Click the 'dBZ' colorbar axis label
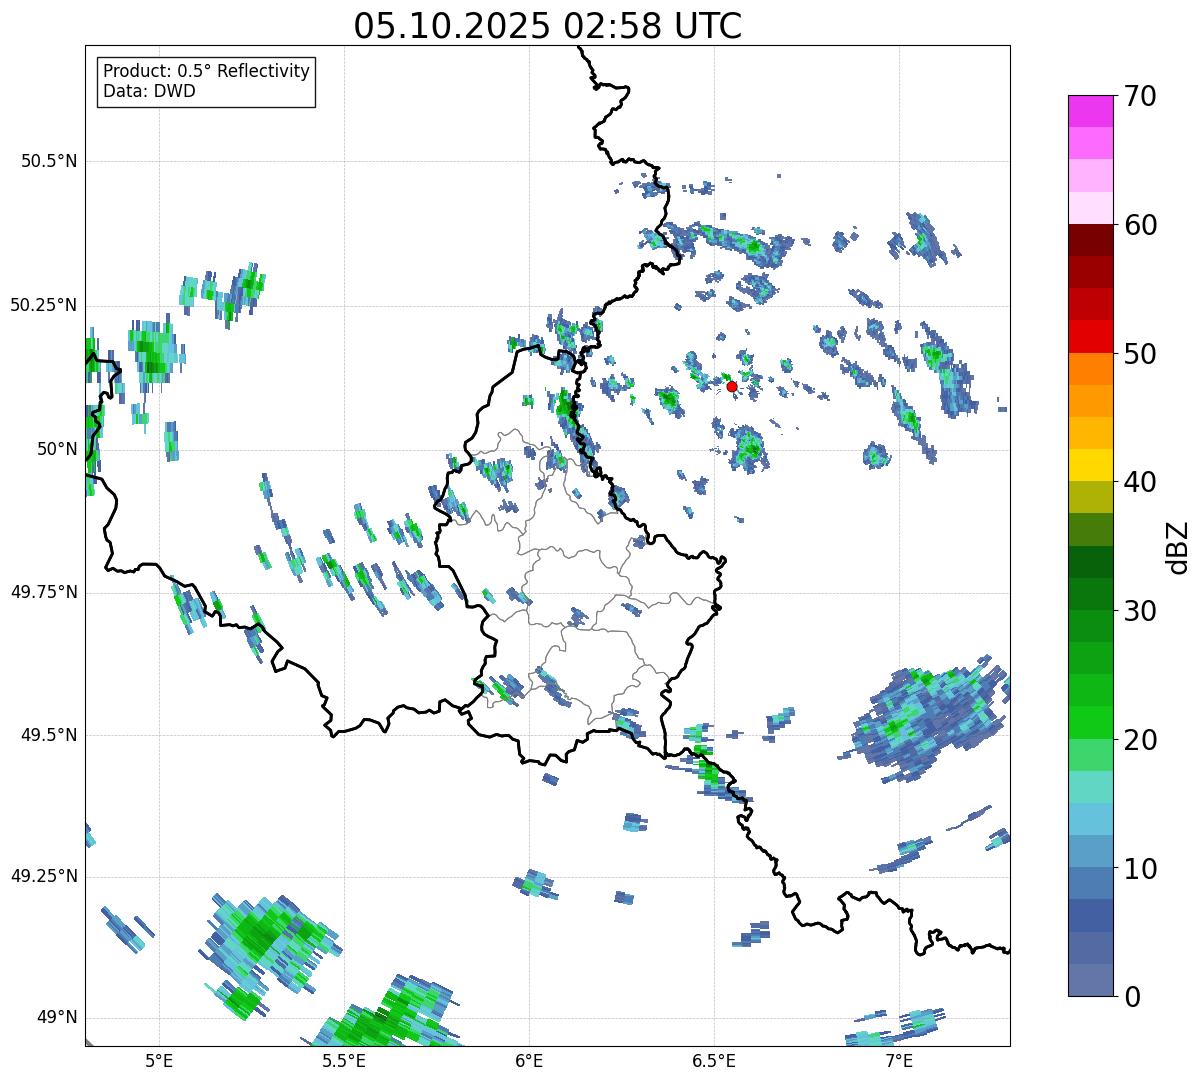Viewport: 1202px width, 1081px height. (1178, 546)
